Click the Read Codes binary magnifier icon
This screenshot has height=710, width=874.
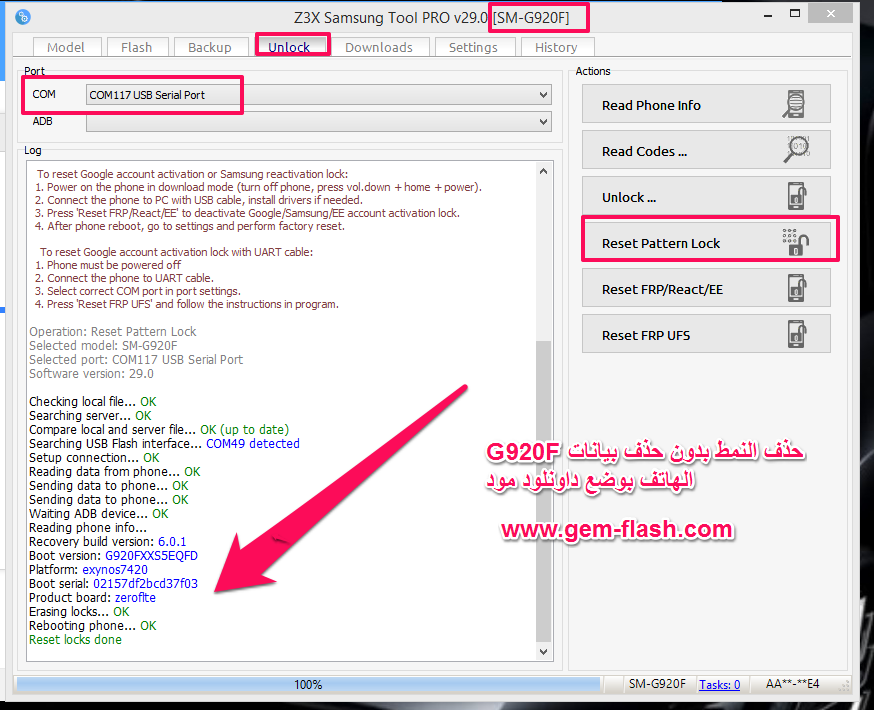798,149
